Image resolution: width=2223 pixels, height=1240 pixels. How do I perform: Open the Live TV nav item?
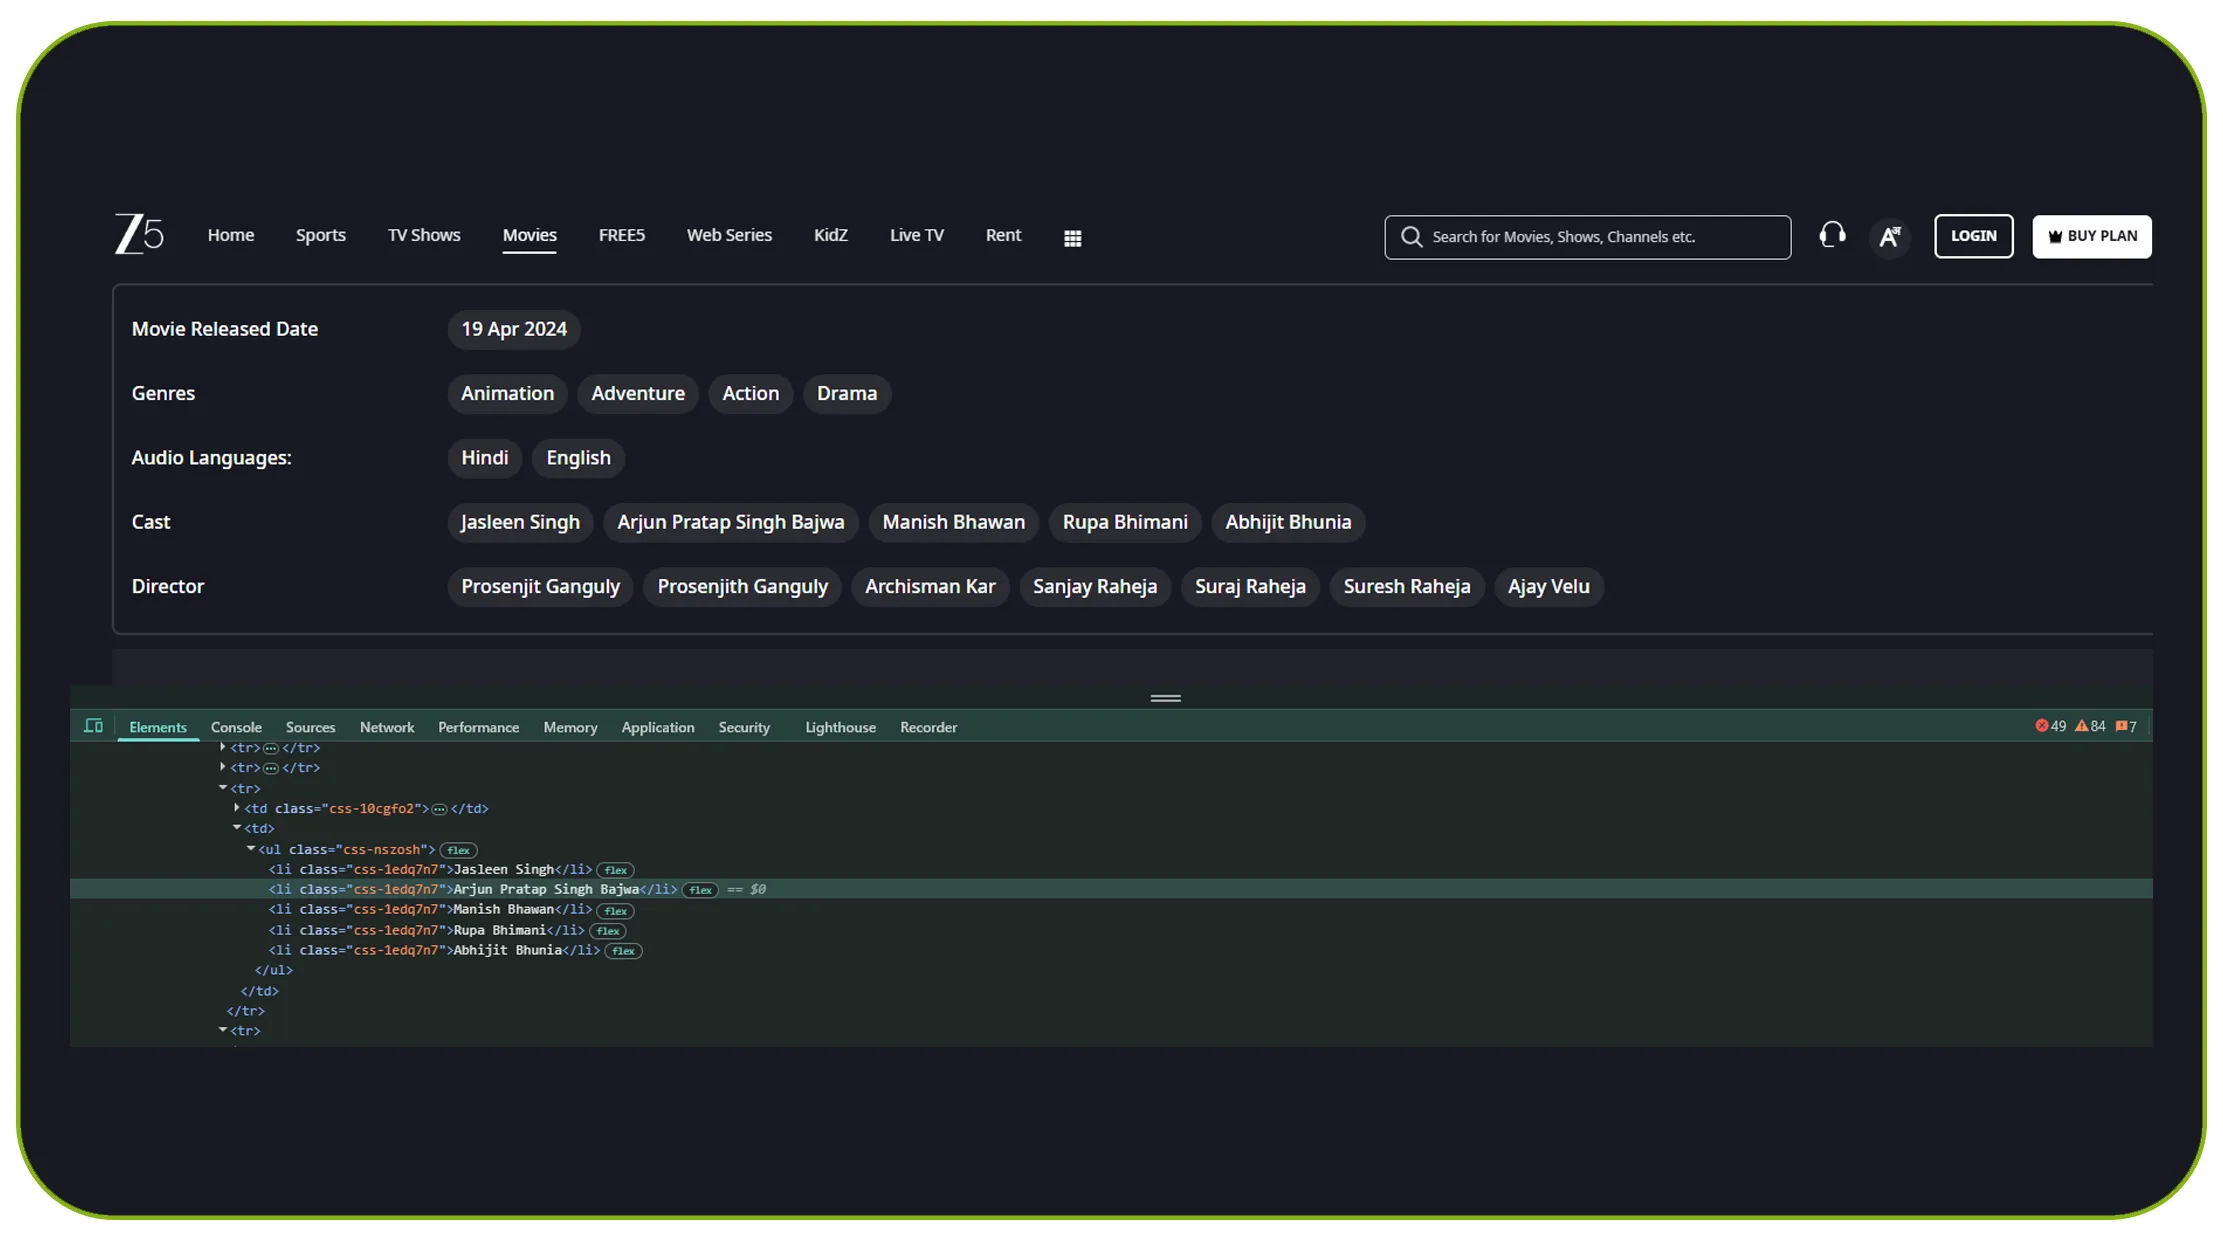tap(916, 235)
